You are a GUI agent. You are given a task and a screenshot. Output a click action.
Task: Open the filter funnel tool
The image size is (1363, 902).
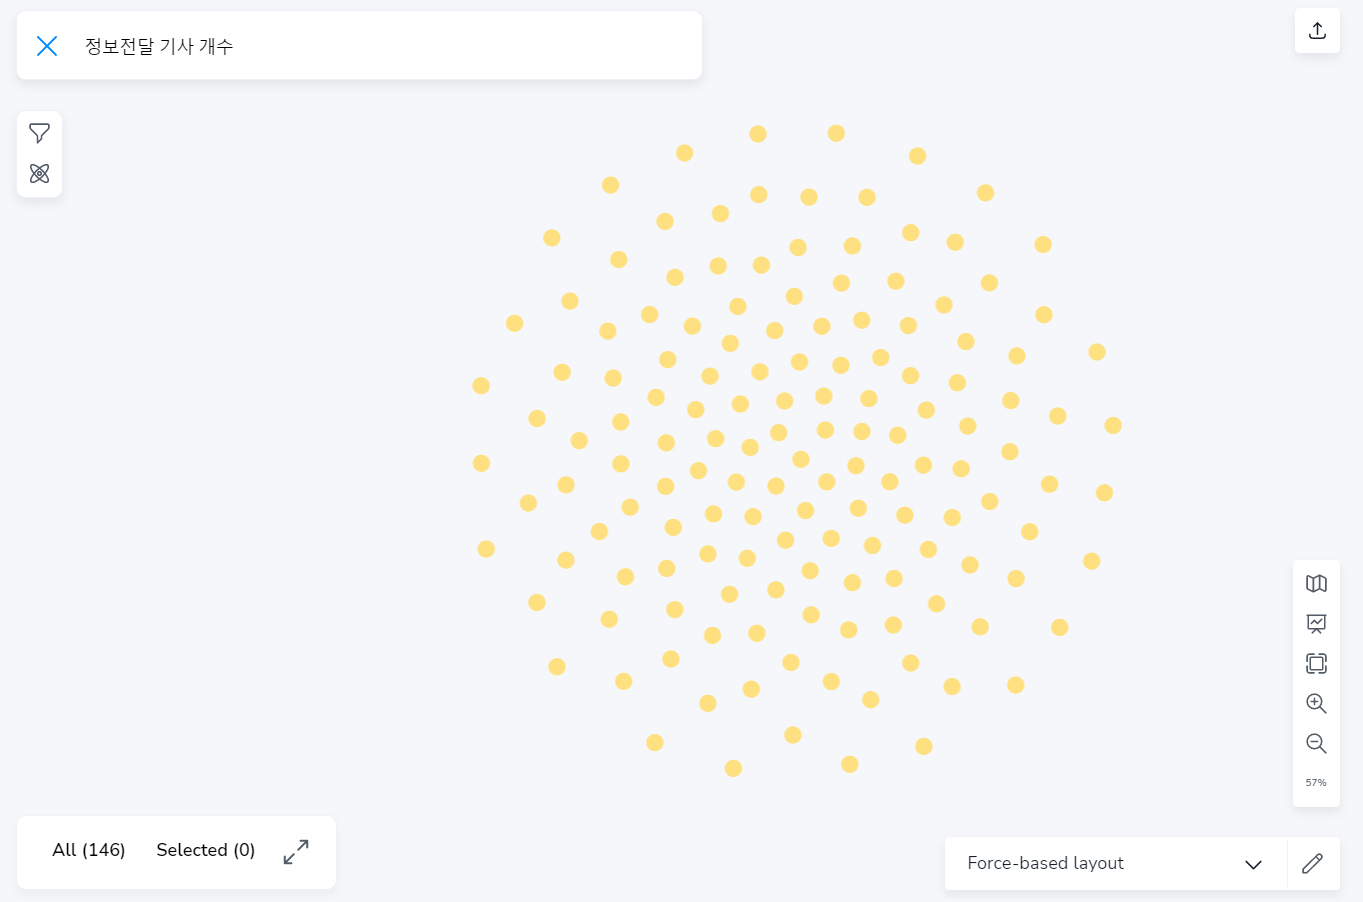40,133
